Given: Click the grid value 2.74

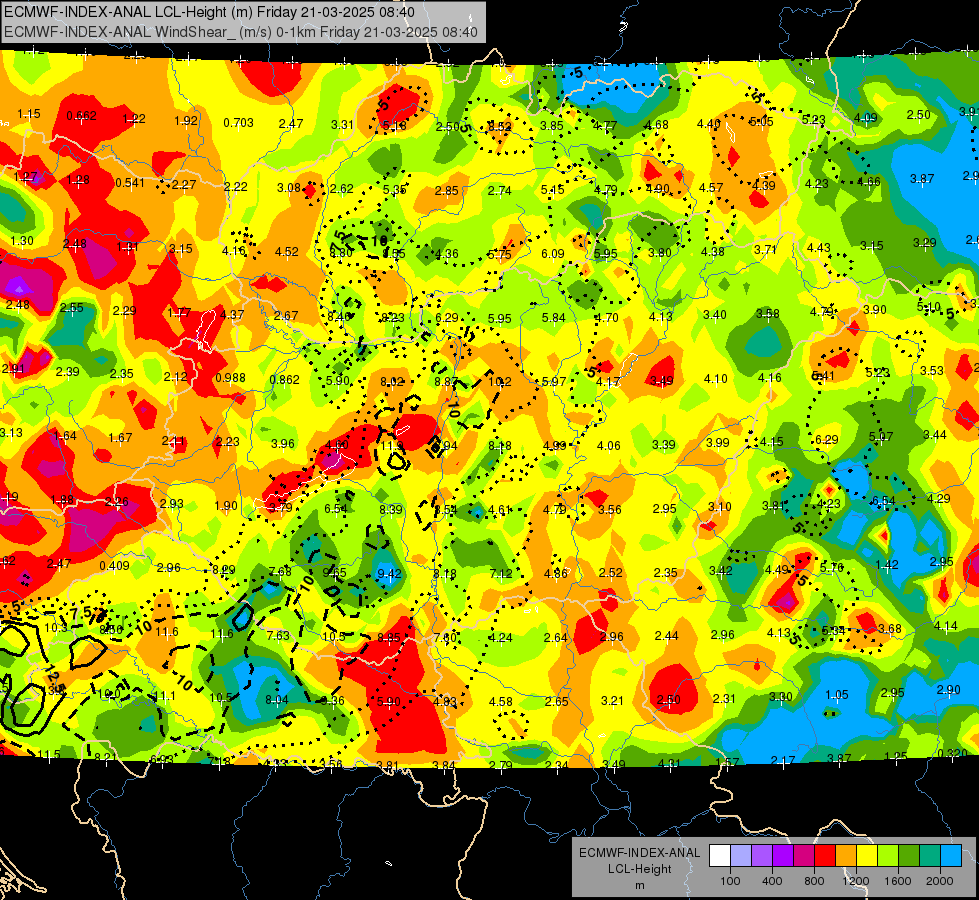Looking at the screenshot, I should [499, 191].
